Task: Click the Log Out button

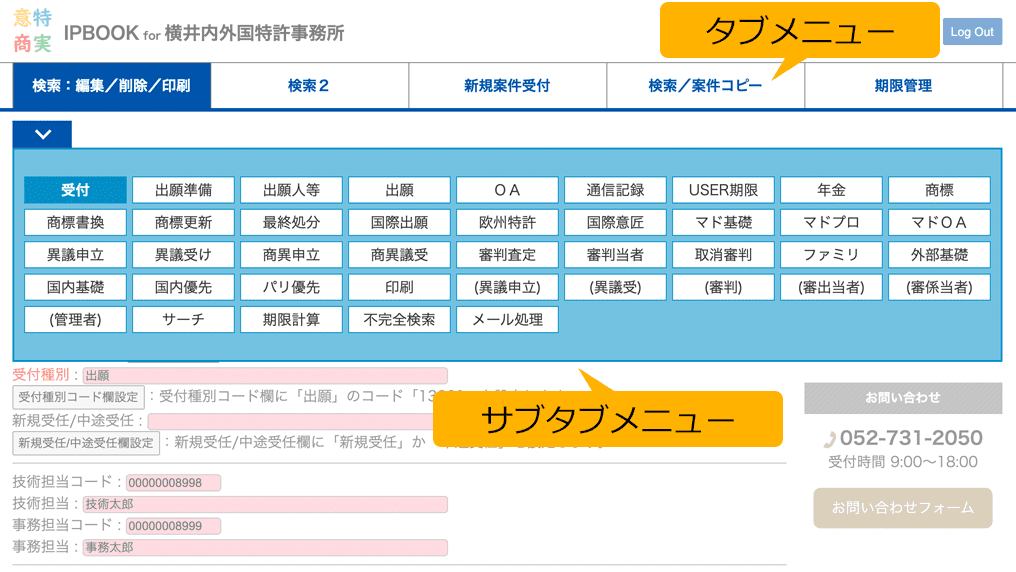Action: click(x=972, y=32)
